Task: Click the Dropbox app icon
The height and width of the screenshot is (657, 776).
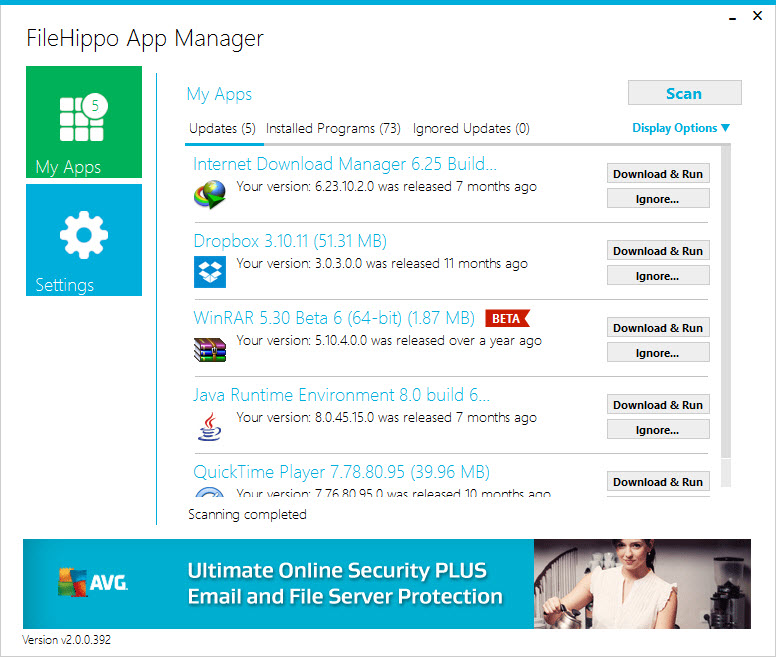Action: tap(210, 272)
